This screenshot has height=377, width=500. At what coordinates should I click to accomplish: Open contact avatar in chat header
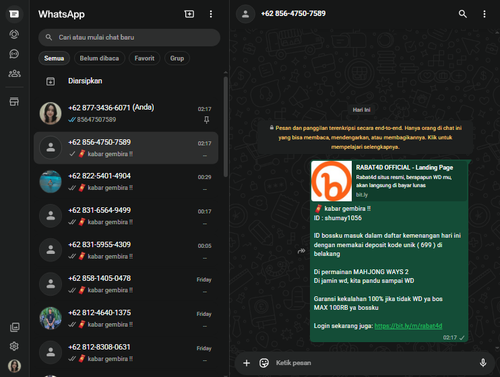tap(245, 14)
